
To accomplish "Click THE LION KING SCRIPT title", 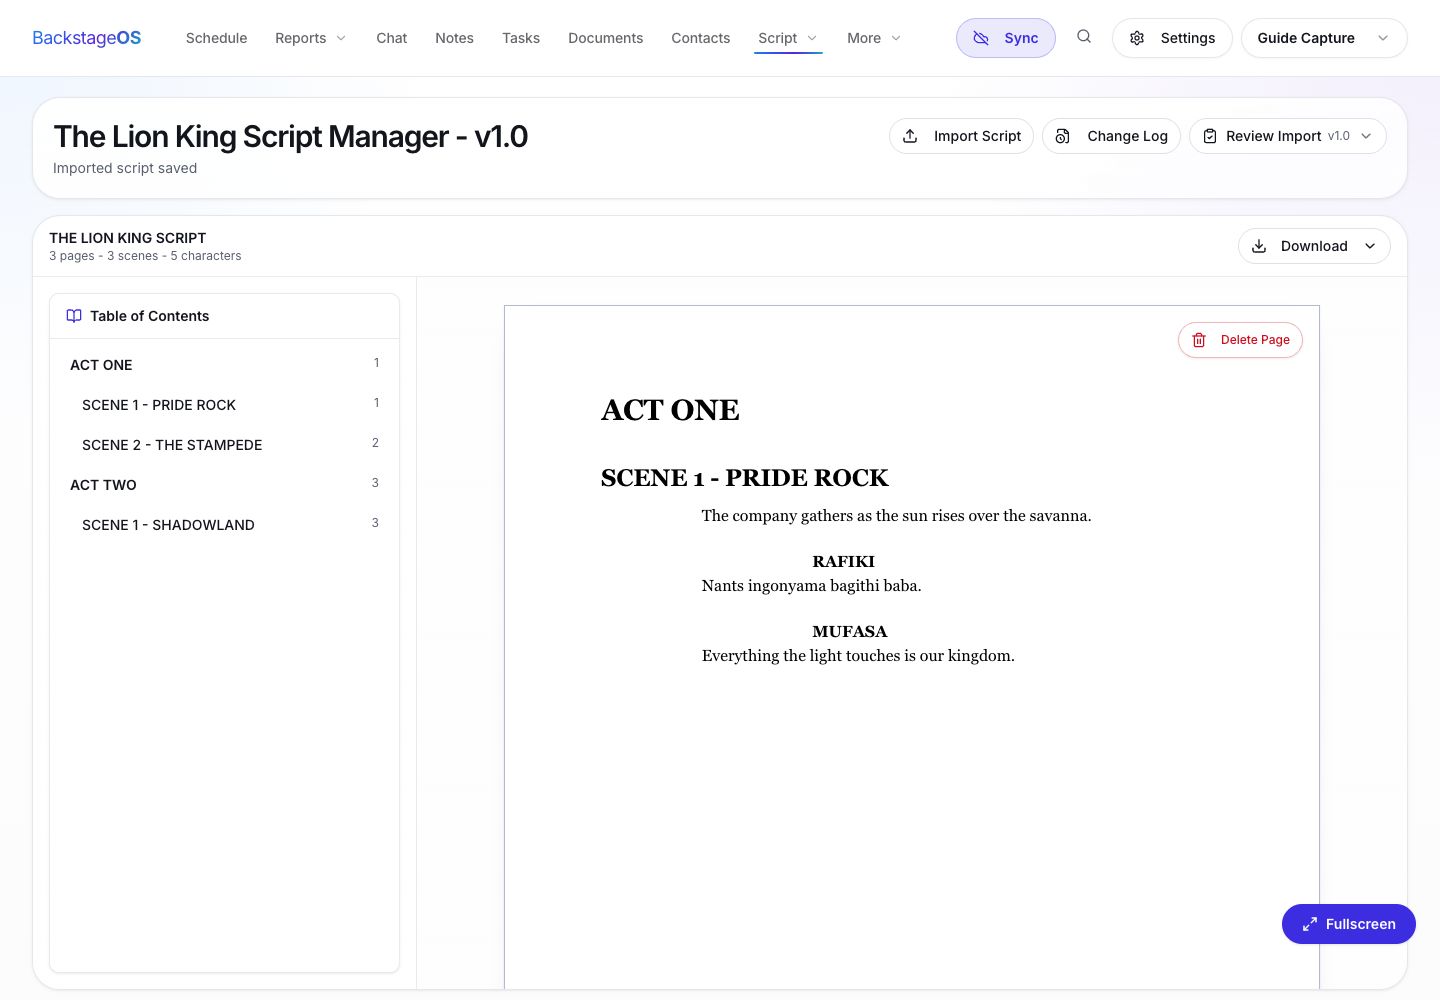I will [x=128, y=238].
